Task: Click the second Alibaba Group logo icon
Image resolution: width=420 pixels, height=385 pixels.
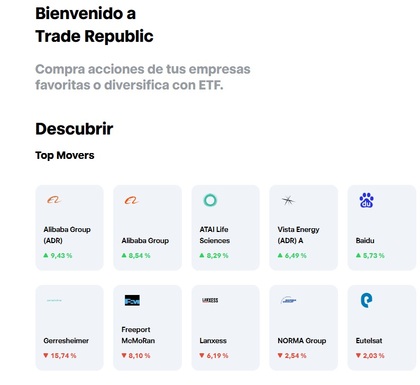Action: click(132, 200)
